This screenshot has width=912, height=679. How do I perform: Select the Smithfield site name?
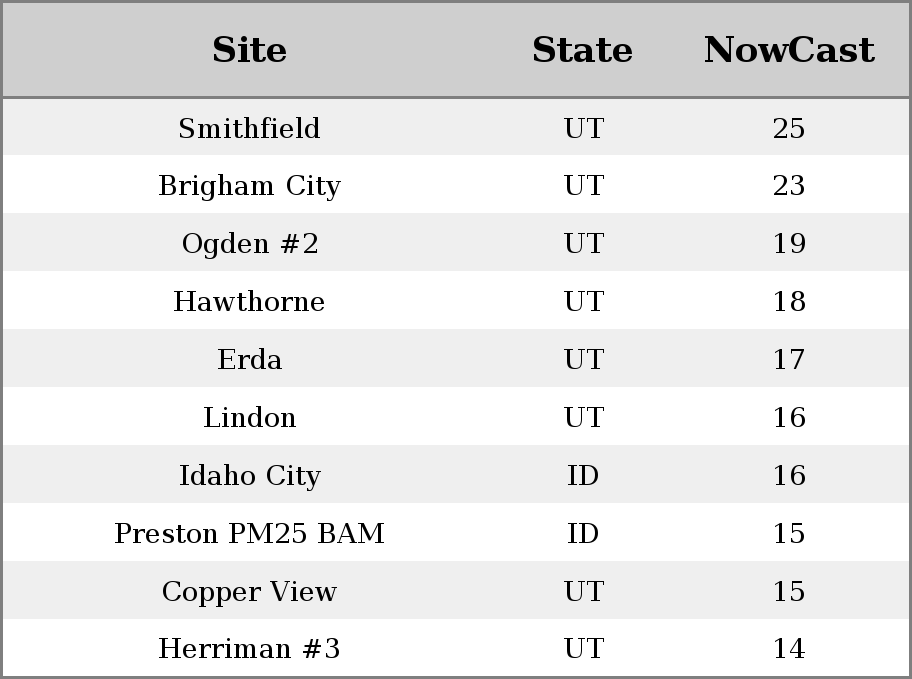pyautogui.click(x=249, y=128)
